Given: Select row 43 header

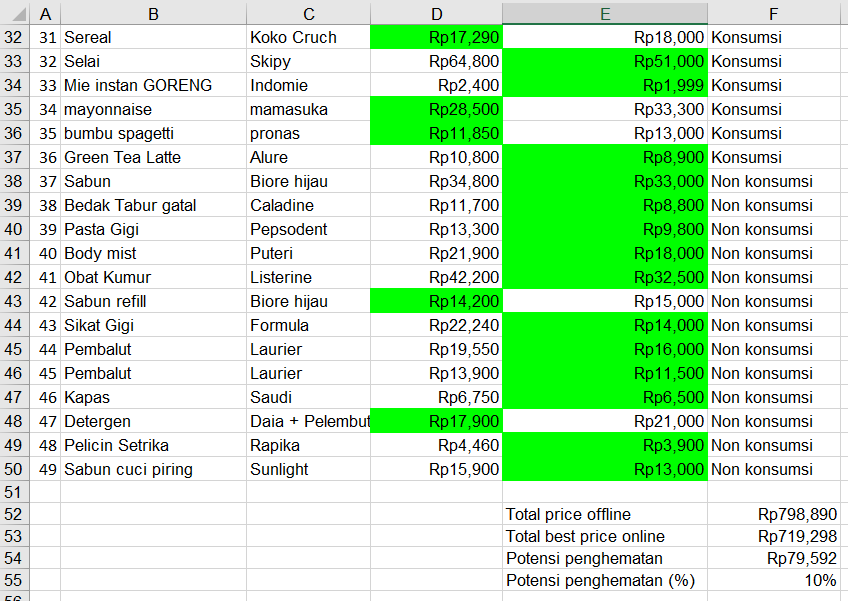Looking at the screenshot, I should click(x=14, y=301).
